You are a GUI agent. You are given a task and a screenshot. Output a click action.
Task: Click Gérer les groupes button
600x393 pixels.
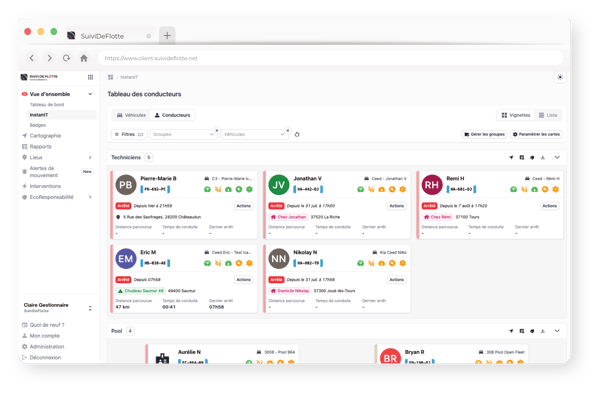(x=484, y=134)
